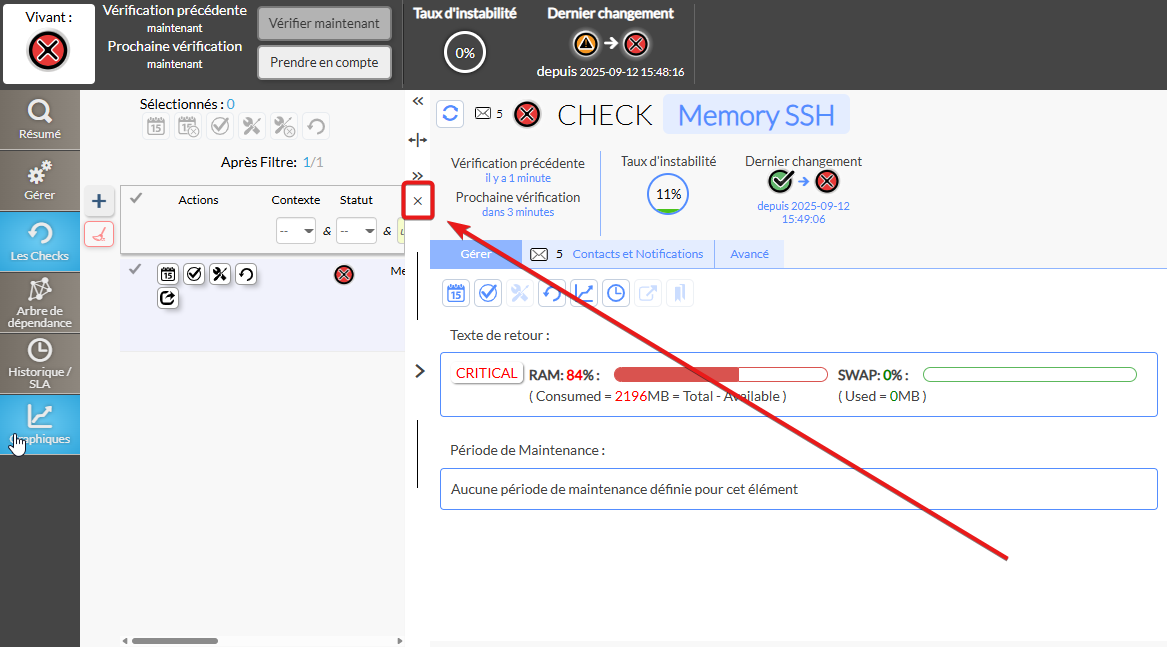The image size is (1167, 647).
Task: Click the graph icon in detail toolbar
Action: 584,293
